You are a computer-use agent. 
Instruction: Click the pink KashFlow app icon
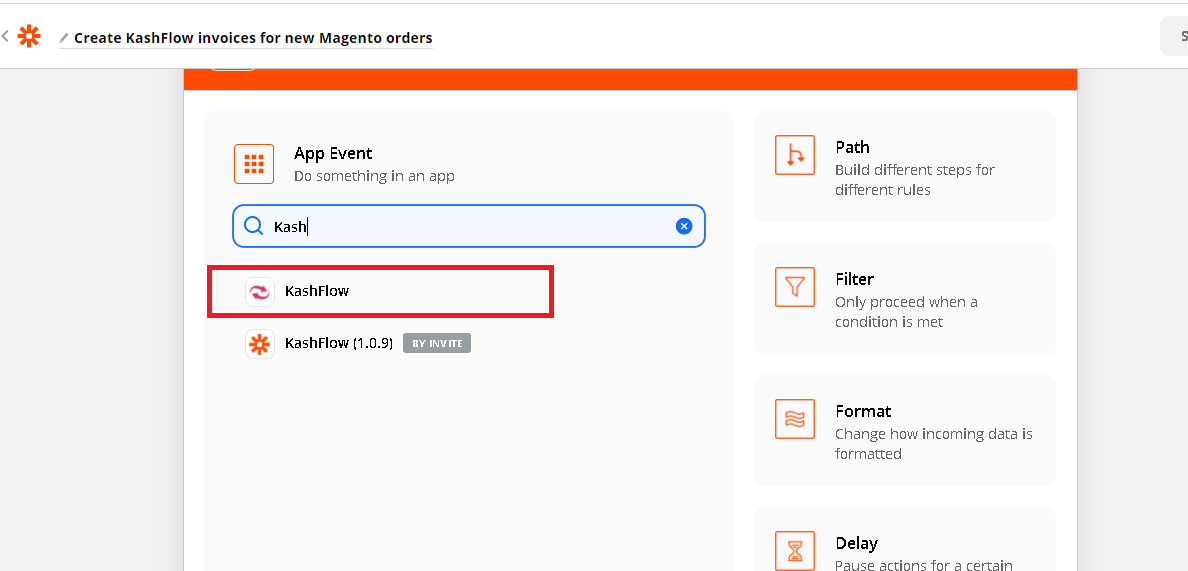pyautogui.click(x=260, y=292)
